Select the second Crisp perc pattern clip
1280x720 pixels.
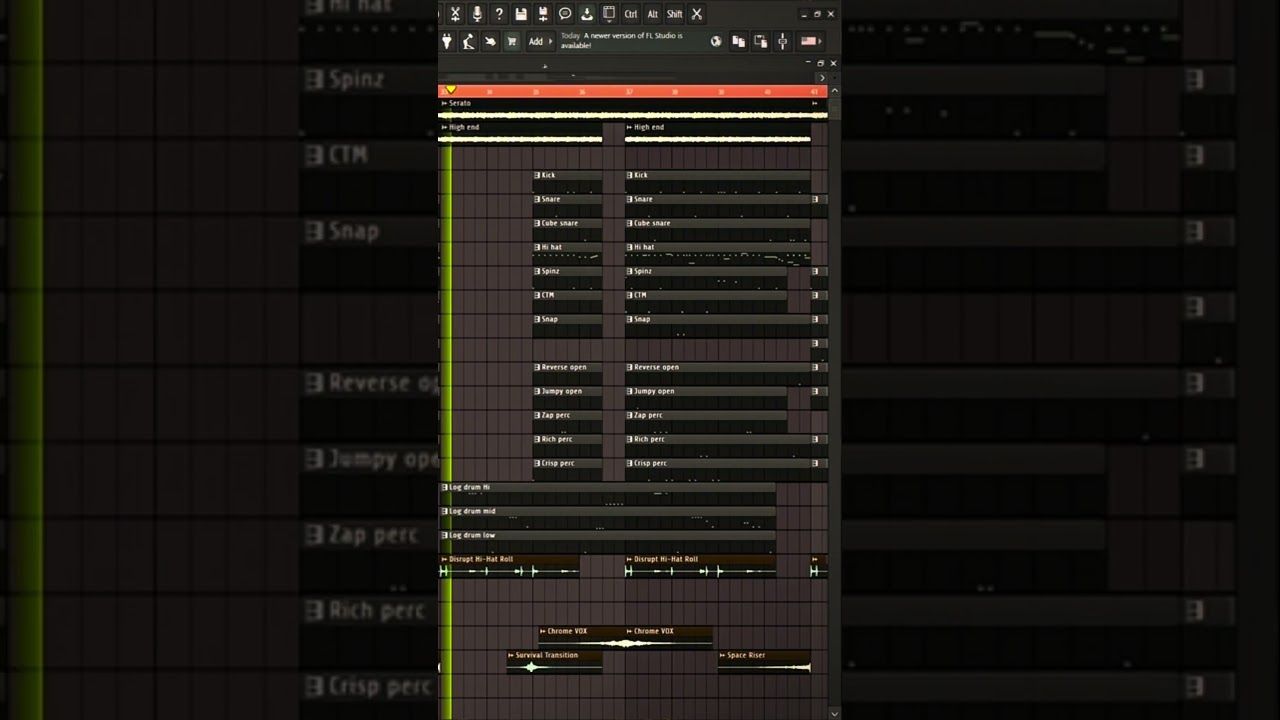[x=717, y=470]
